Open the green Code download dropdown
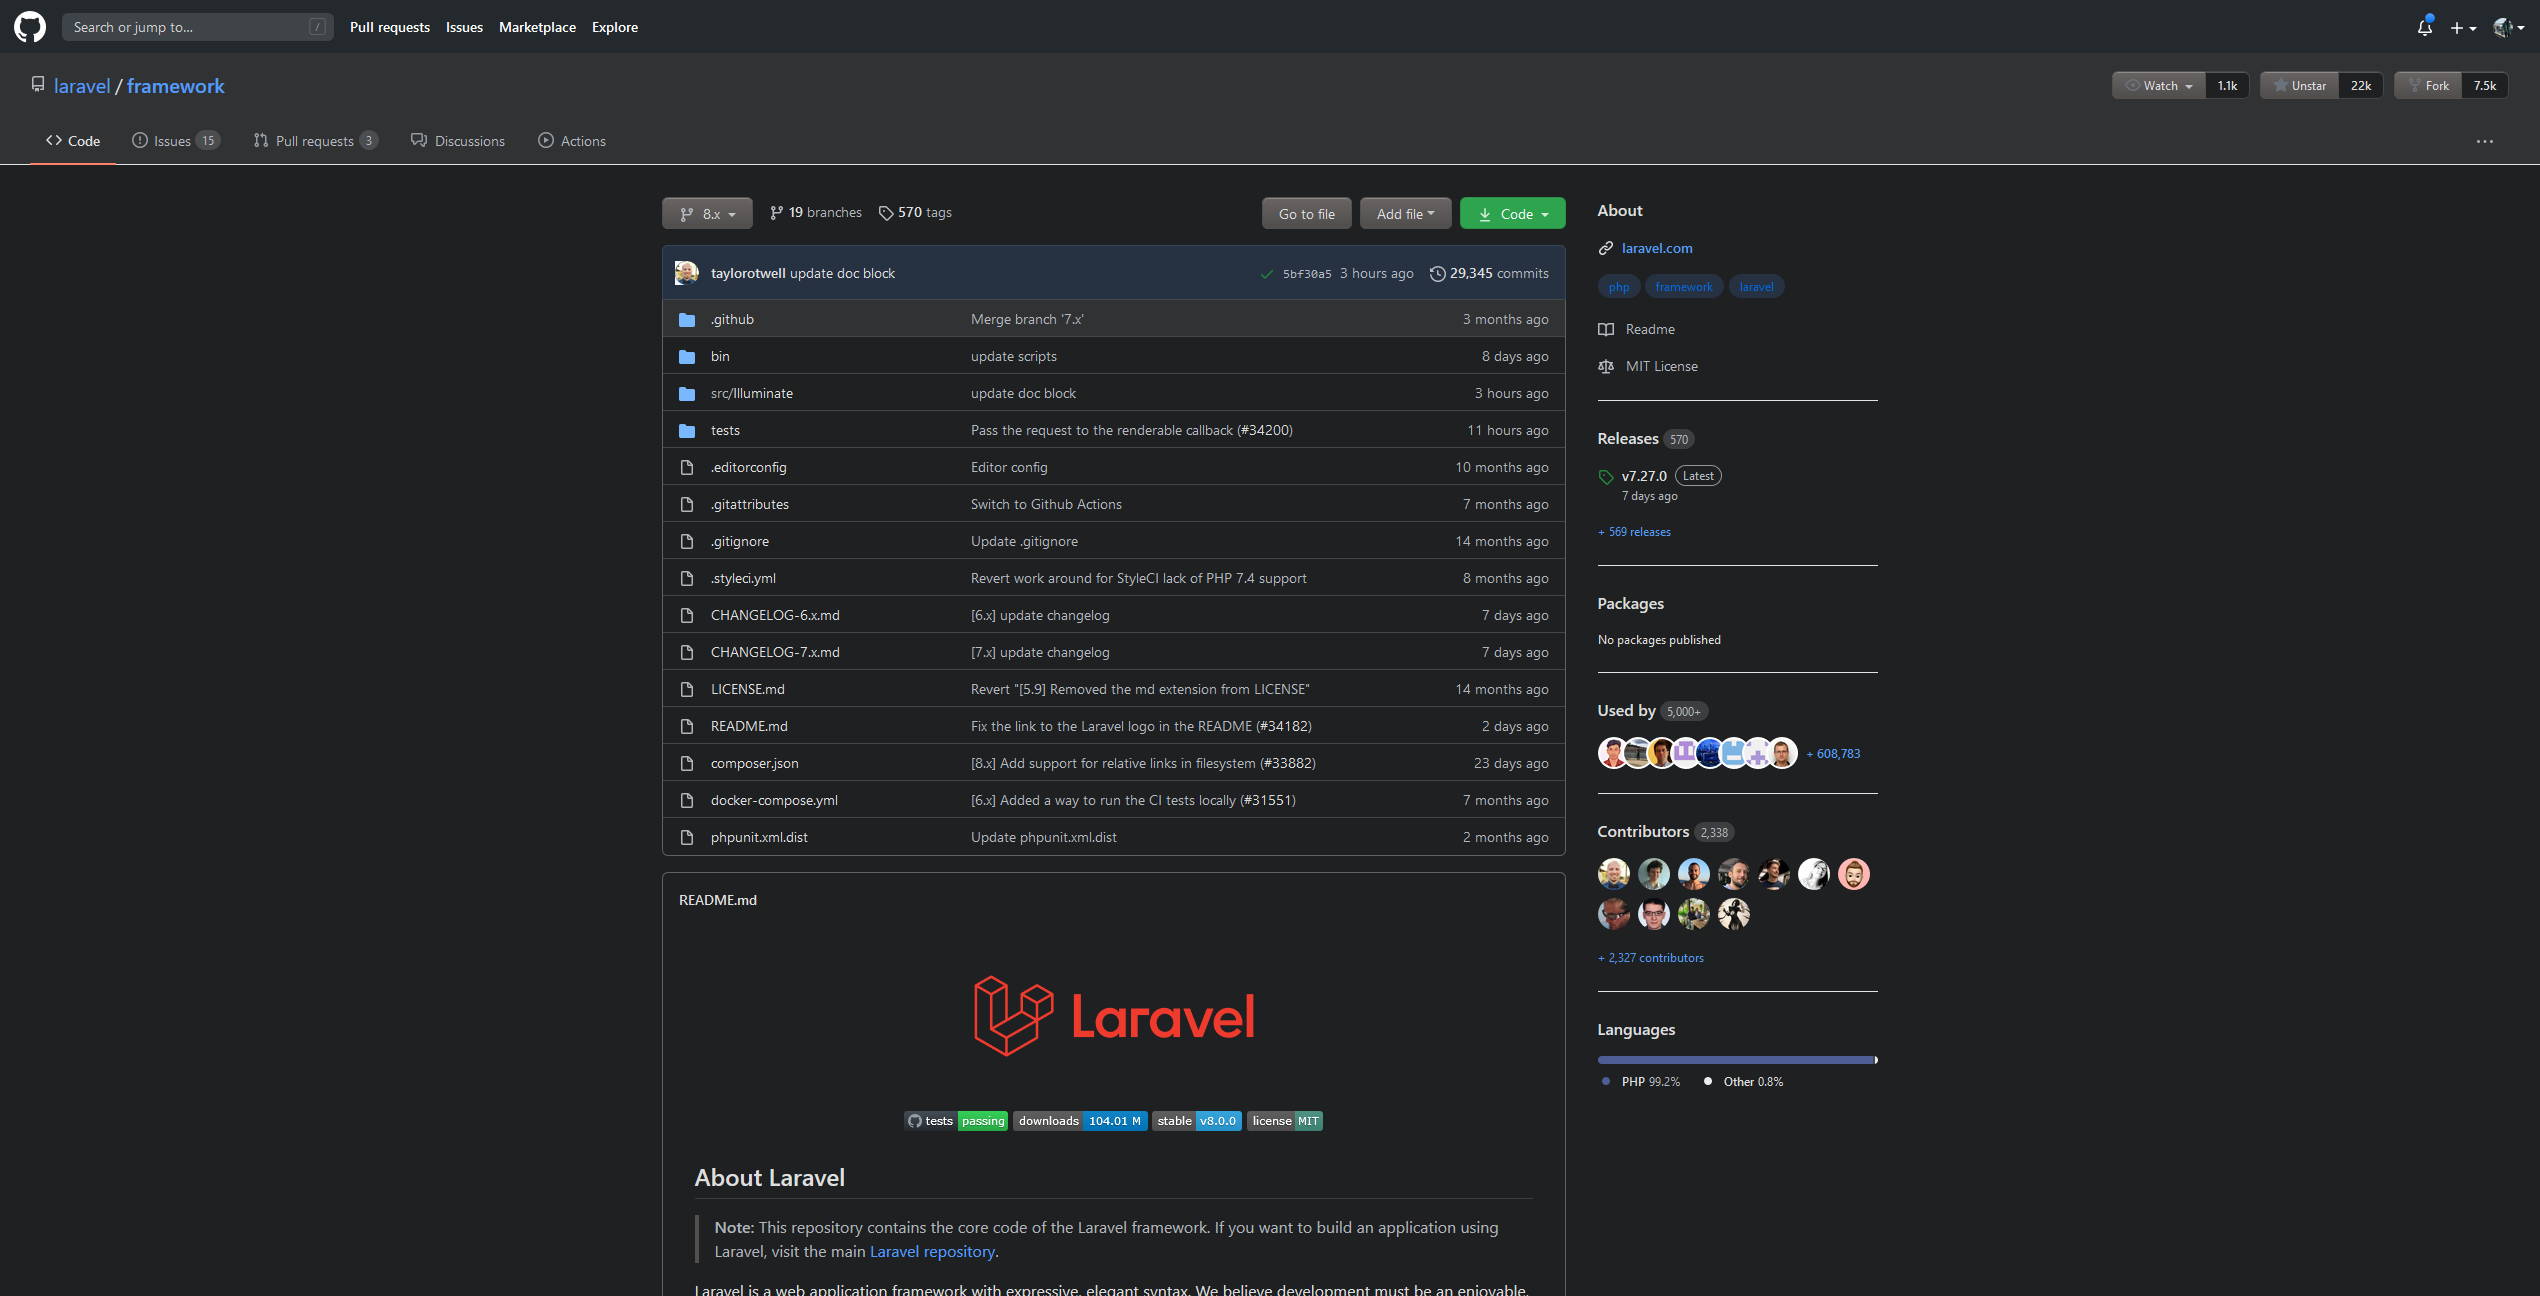2540x1296 pixels. pyautogui.click(x=1512, y=214)
